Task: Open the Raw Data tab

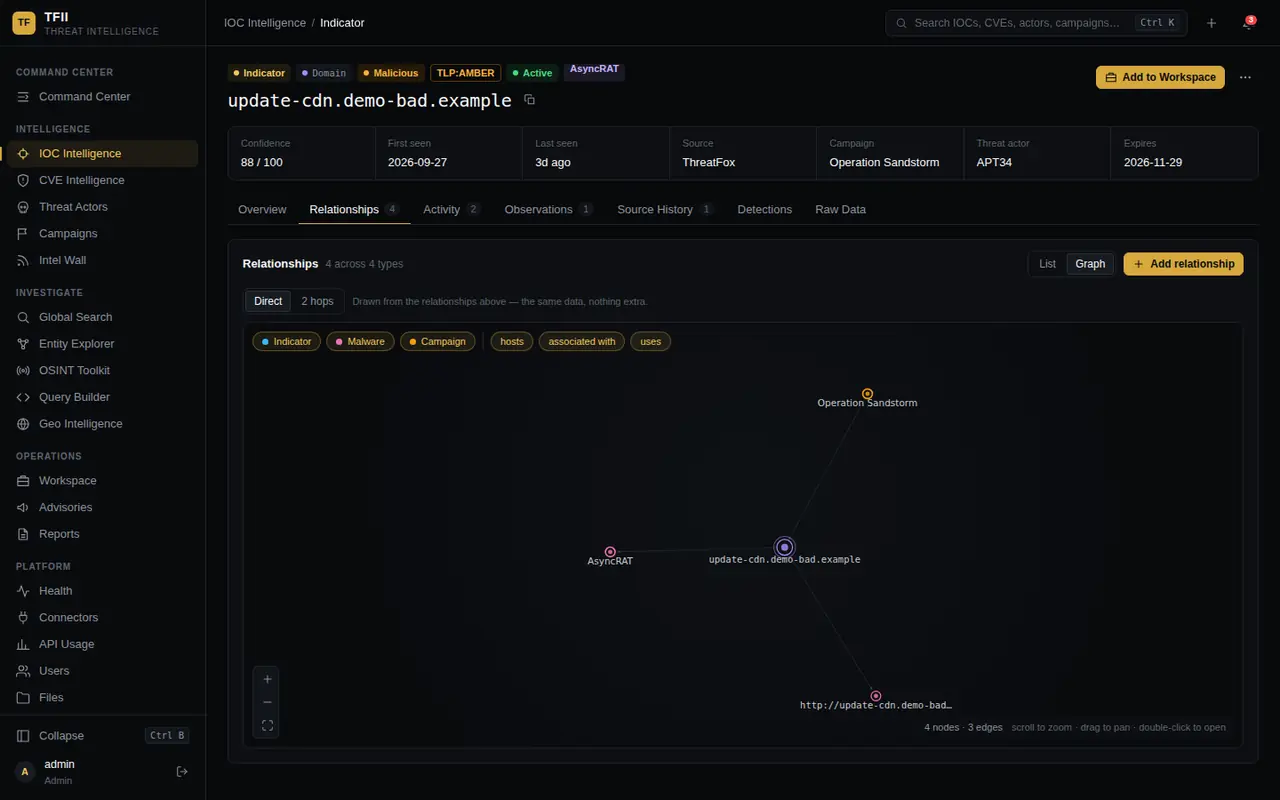Action: 841,209
